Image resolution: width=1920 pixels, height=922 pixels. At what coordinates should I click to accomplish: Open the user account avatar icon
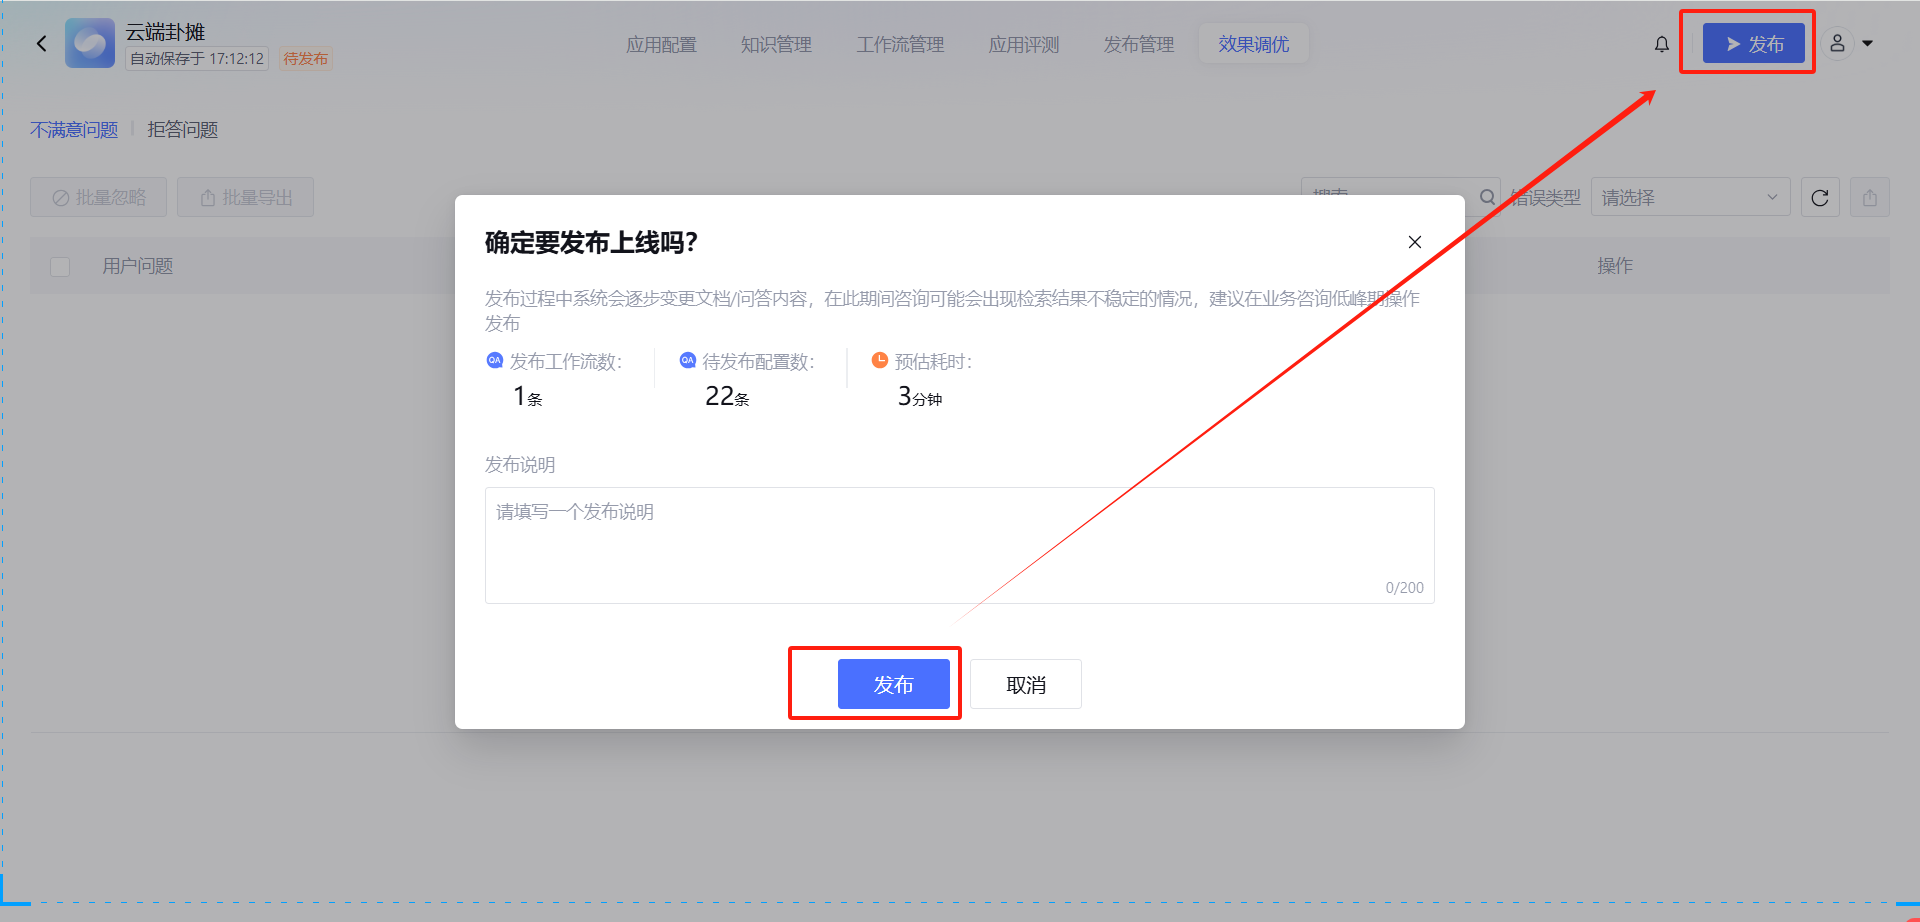1837,44
